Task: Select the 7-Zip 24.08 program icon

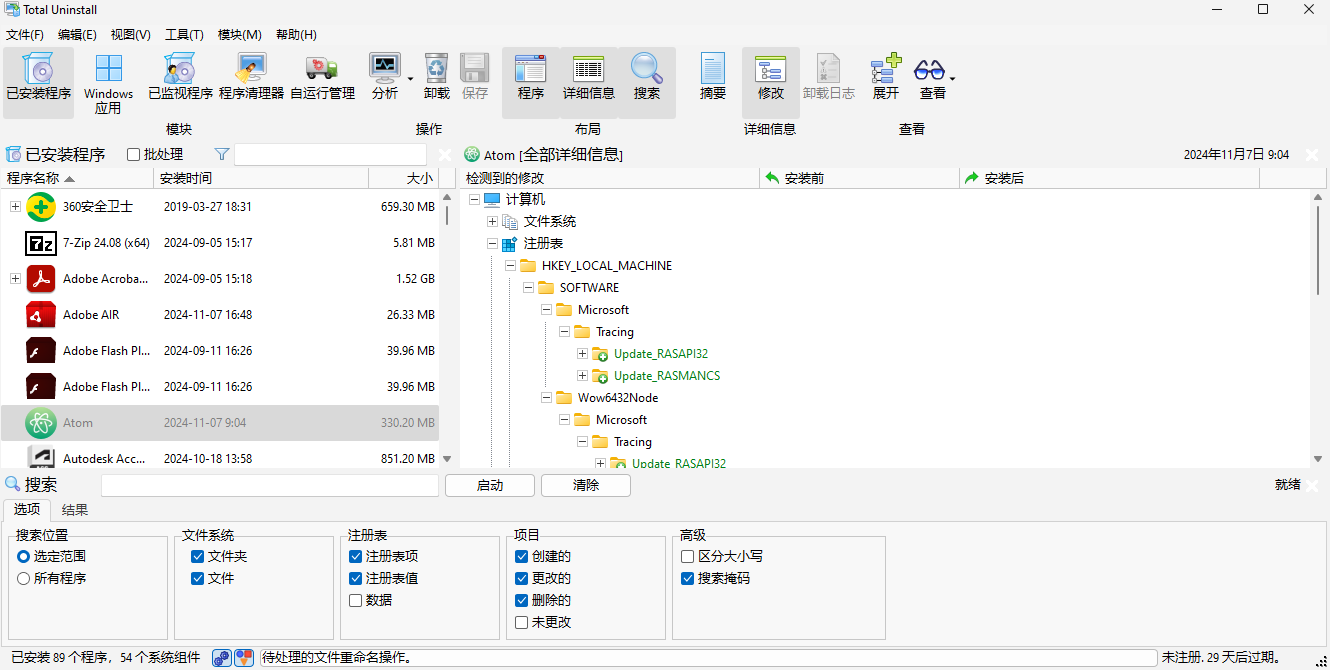Action: point(41,243)
